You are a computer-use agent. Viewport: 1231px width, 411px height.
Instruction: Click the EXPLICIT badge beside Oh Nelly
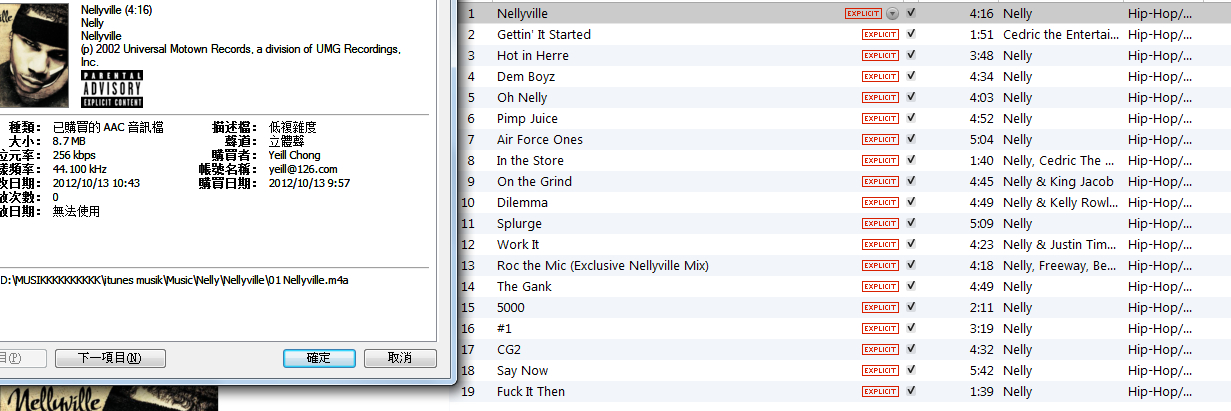(x=880, y=97)
